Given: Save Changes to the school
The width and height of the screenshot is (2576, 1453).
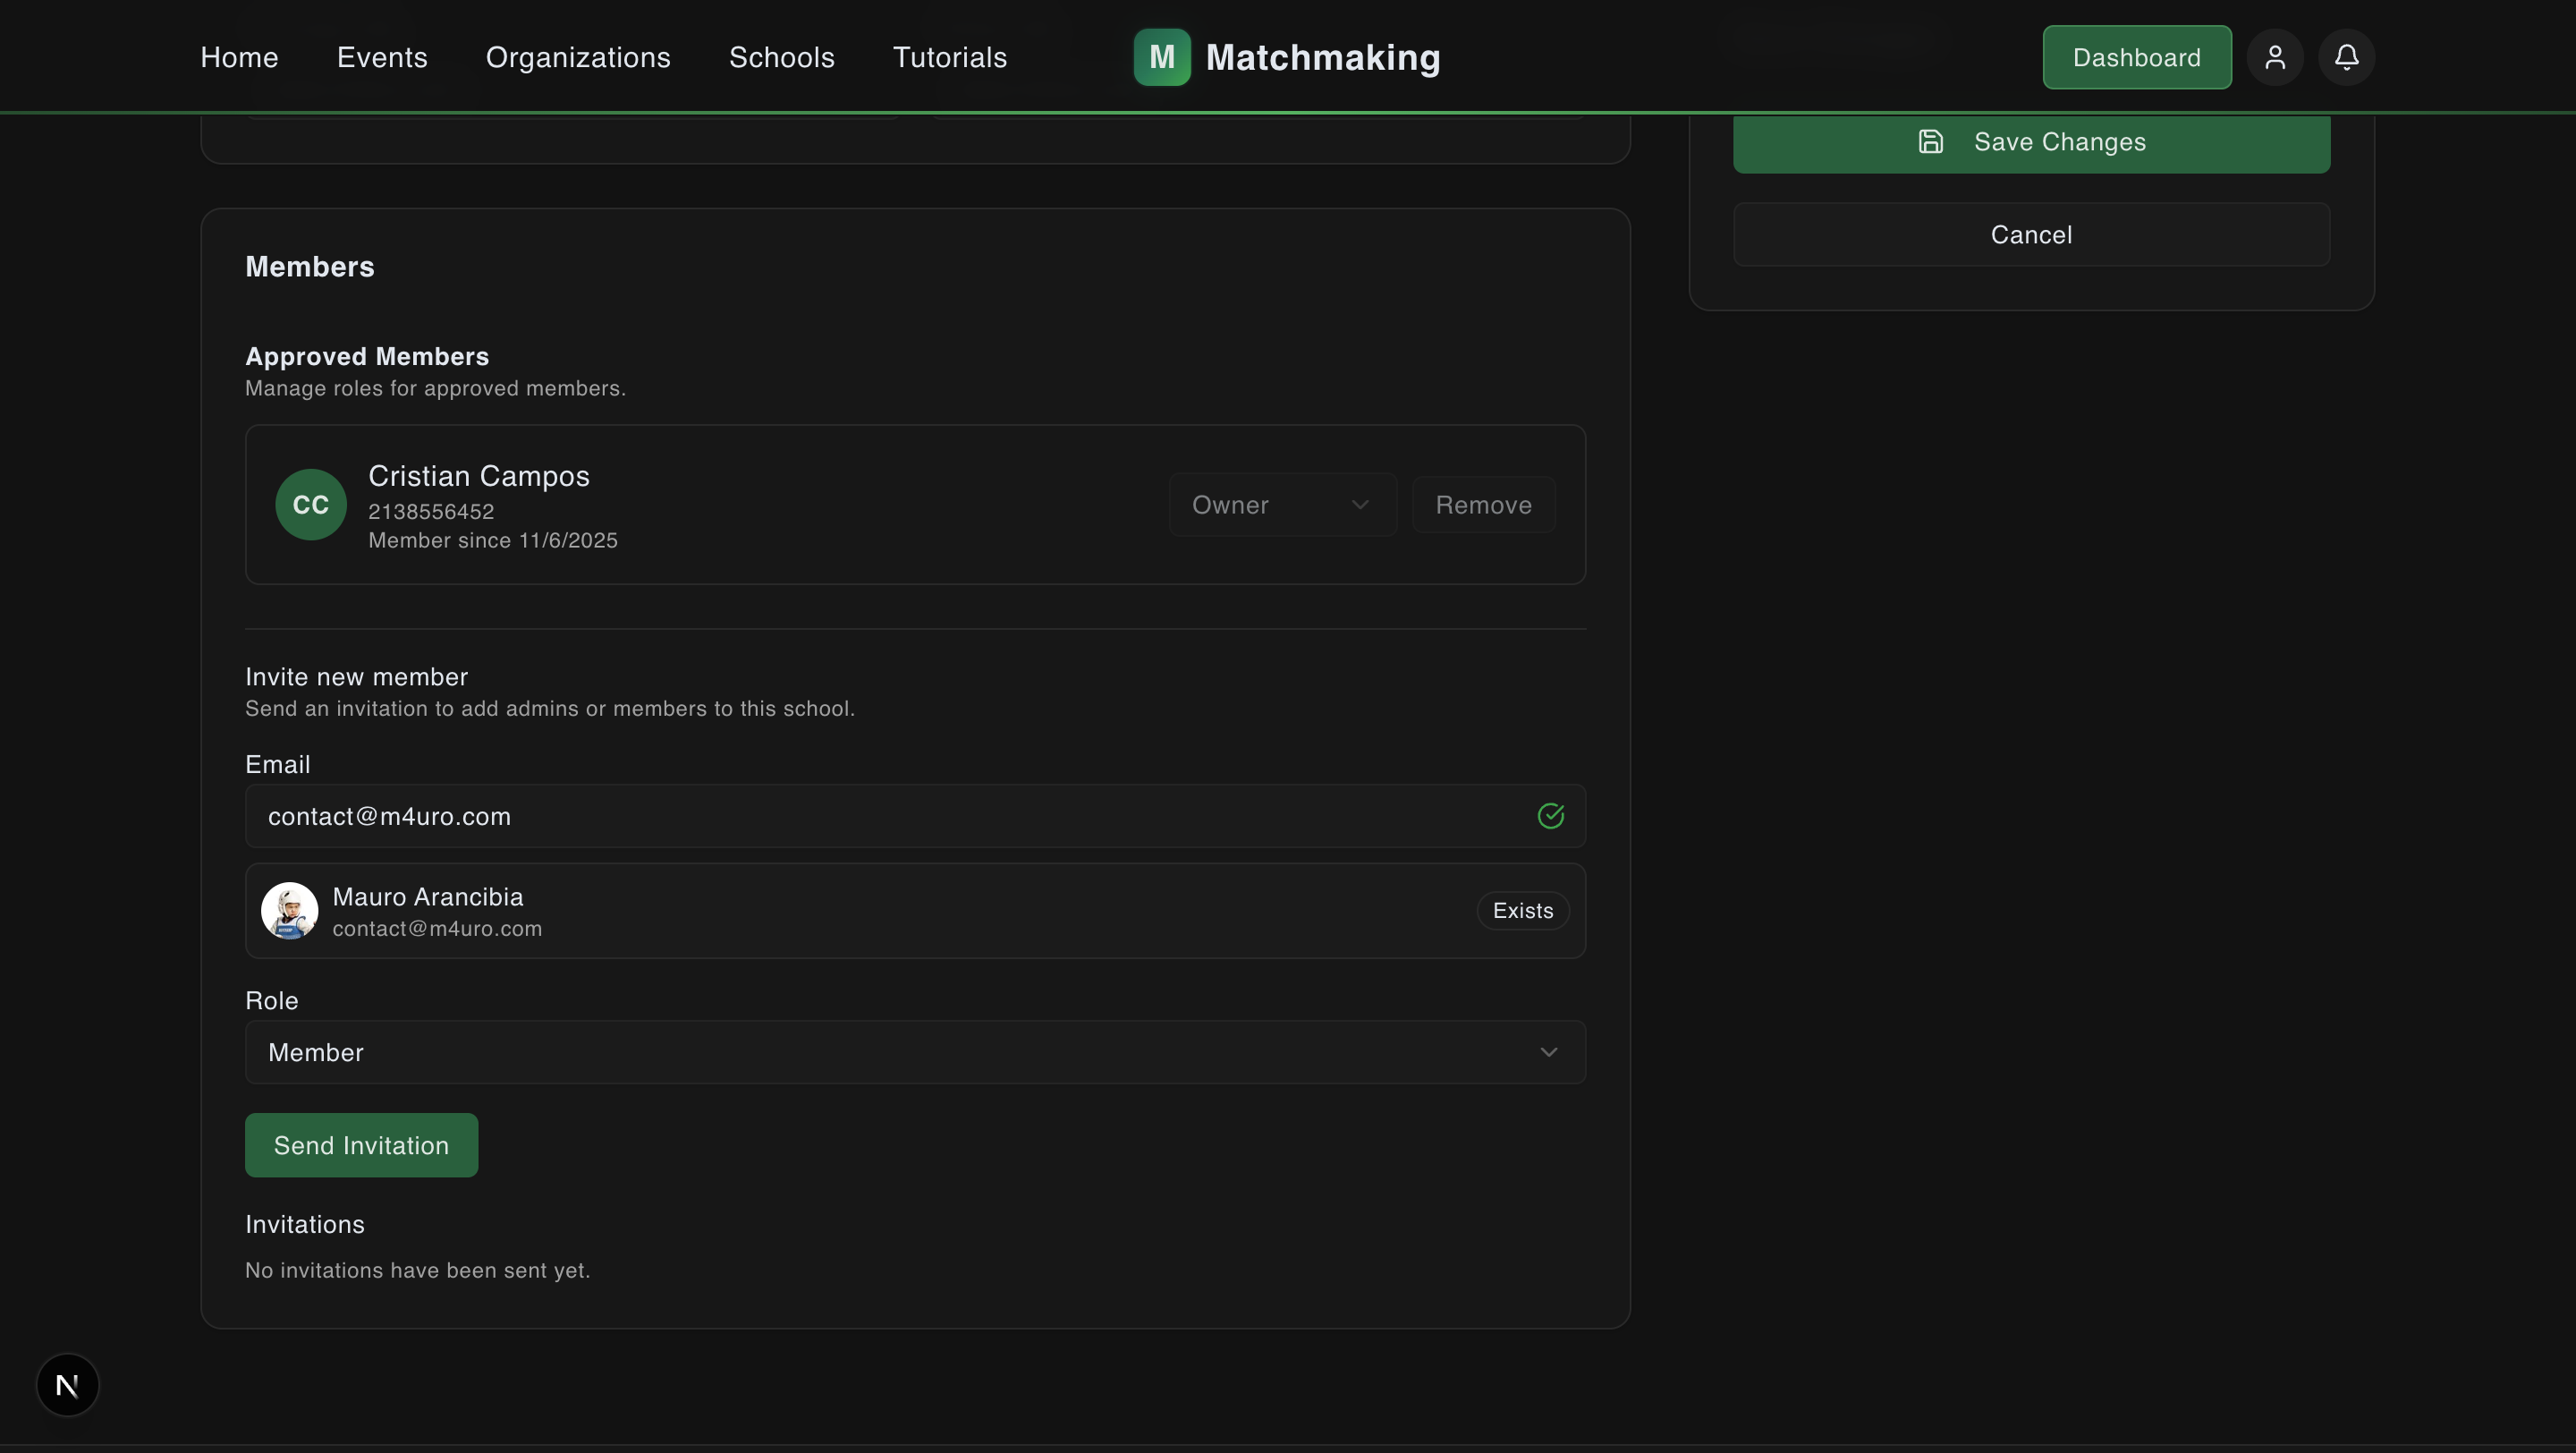Looking at the screenshot, I should [2031, 142].
